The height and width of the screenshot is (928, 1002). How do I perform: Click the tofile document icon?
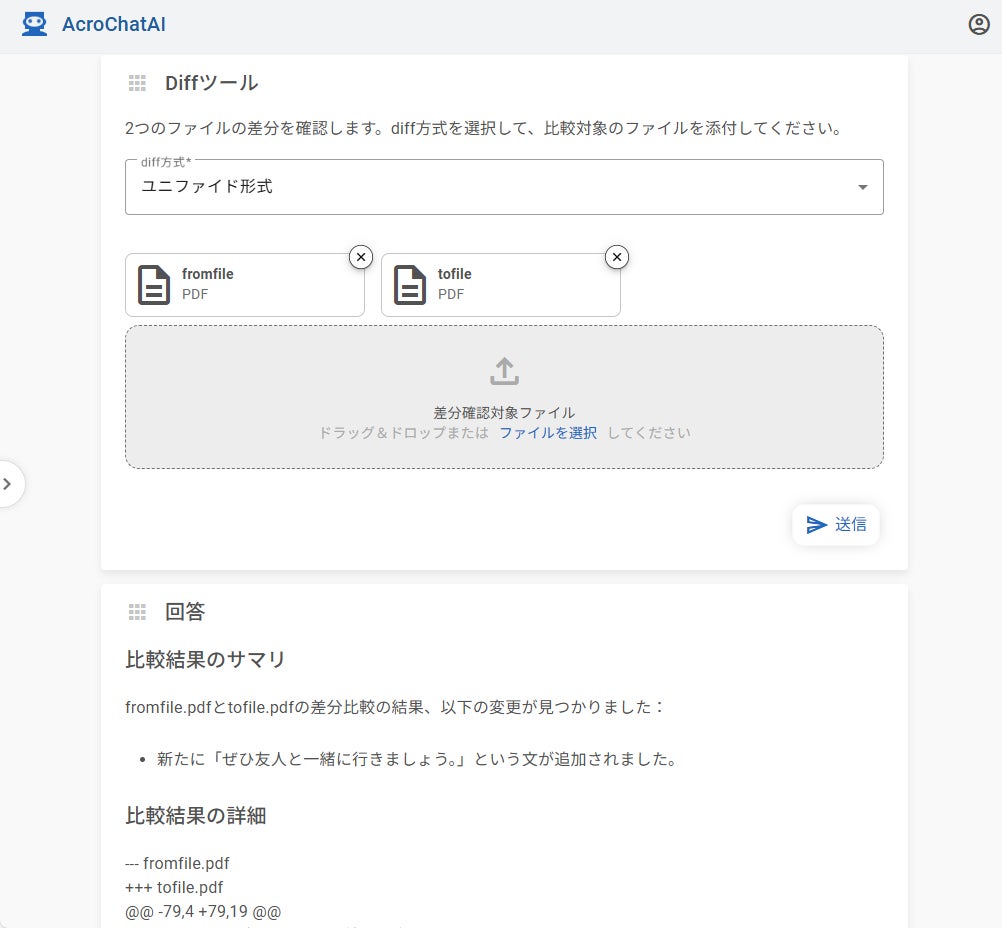pos(410,284)
